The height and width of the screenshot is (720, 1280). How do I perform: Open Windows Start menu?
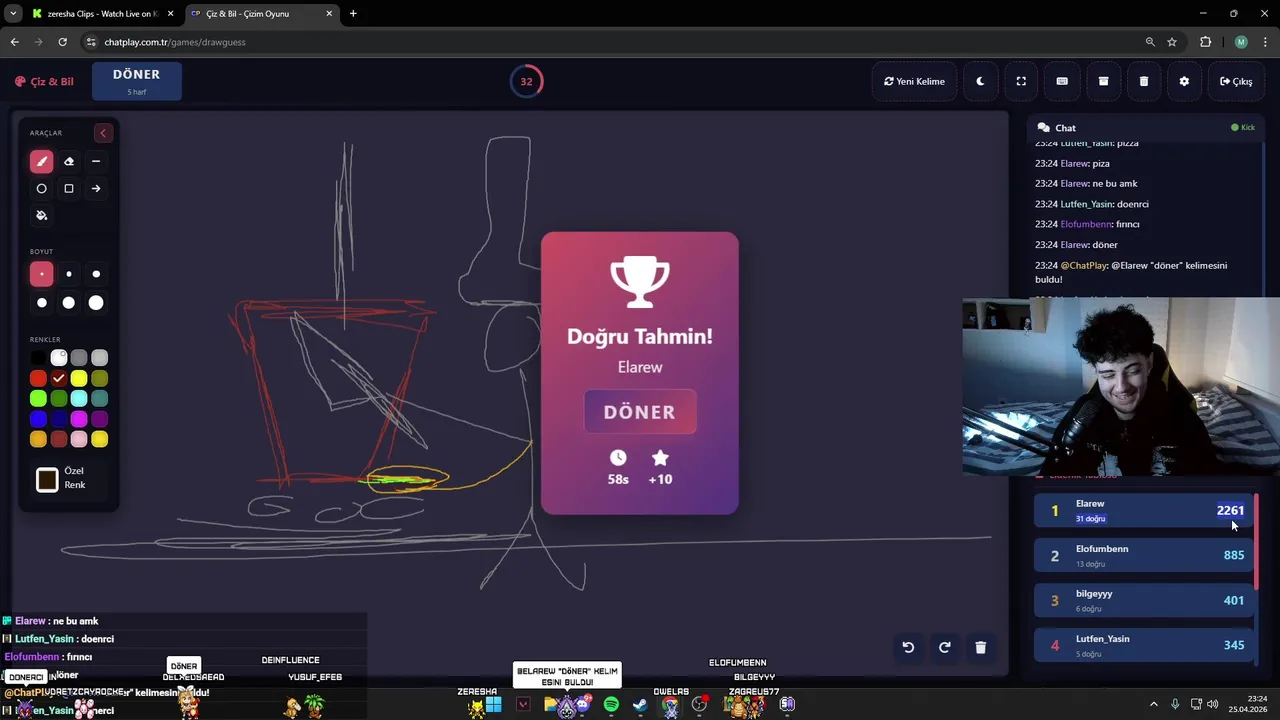coord(494,705)
